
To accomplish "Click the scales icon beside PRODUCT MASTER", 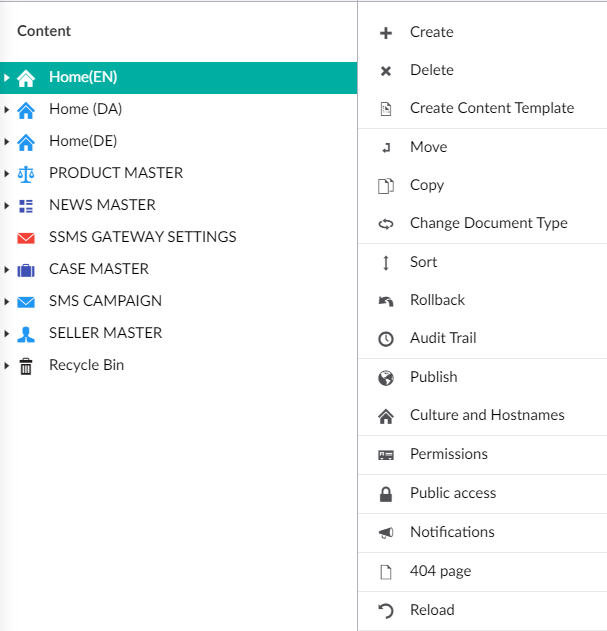I will [26, 173].
